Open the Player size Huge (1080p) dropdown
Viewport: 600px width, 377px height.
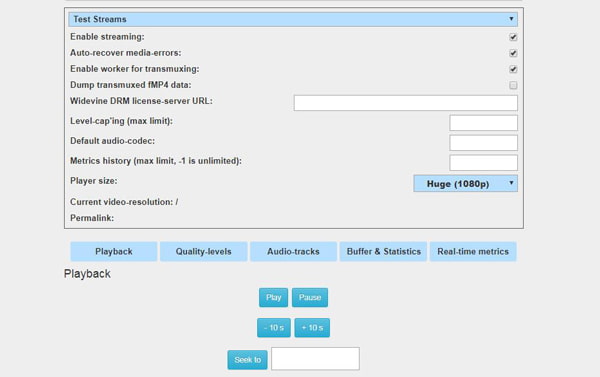pos(466,183)
